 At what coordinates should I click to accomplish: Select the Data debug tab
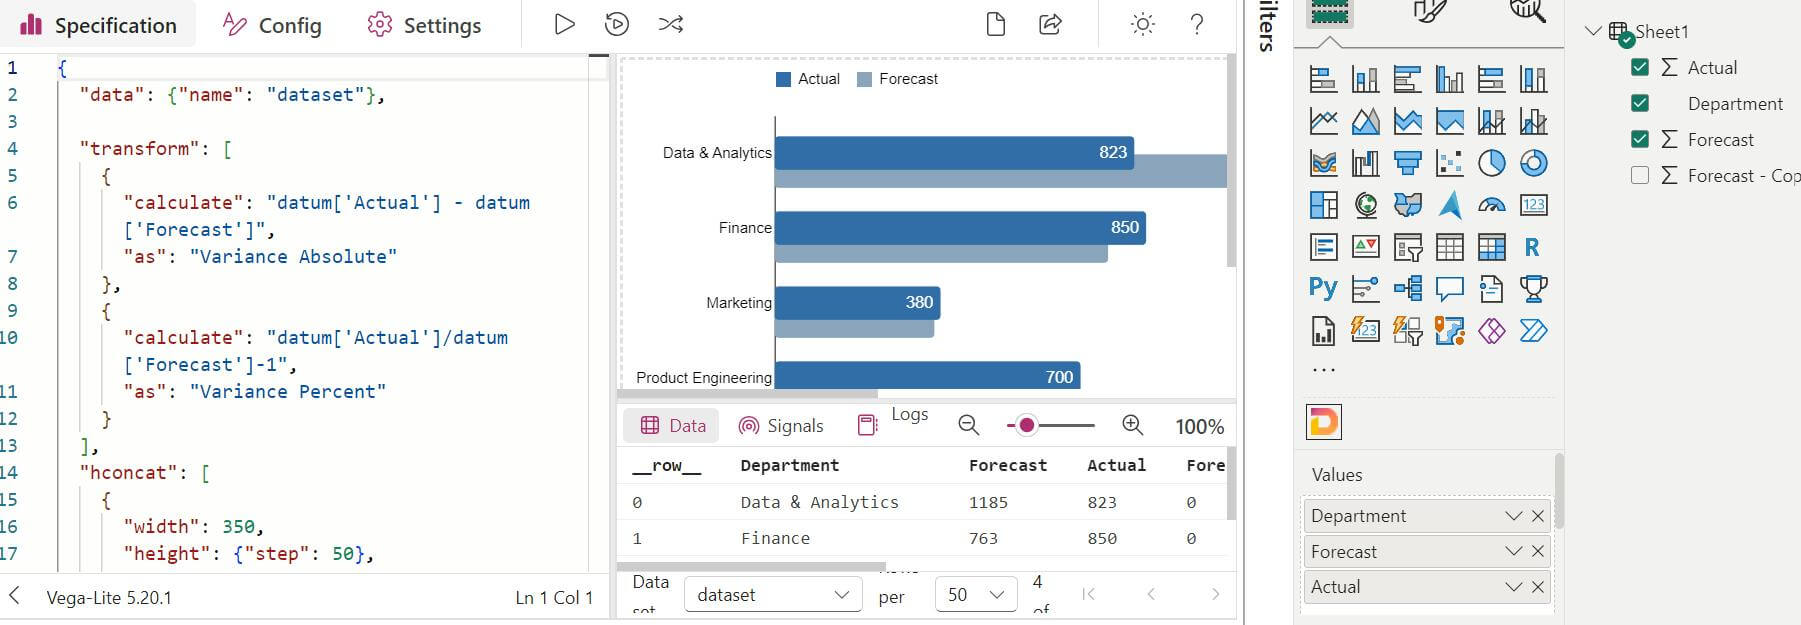673,425
